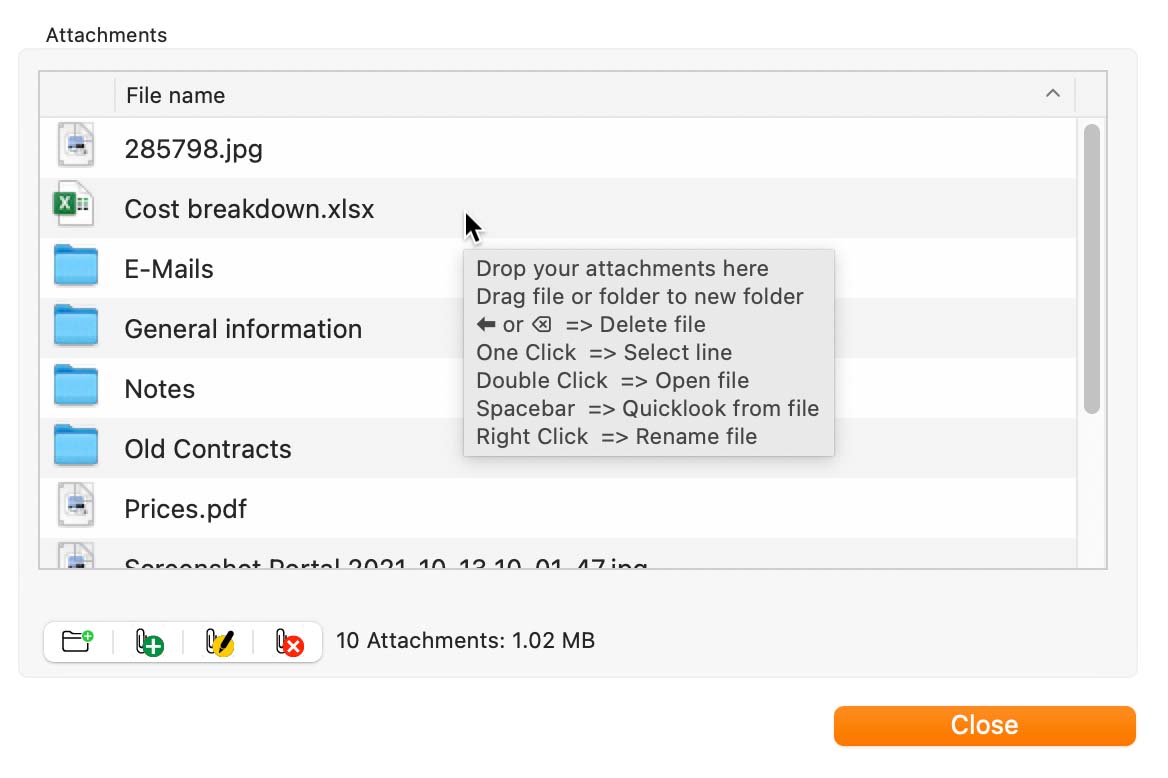The width and height of the screenshot is (1168, 778).
Task: Click the 285798.jpg image file icon
Action: (x=75, y=145)
